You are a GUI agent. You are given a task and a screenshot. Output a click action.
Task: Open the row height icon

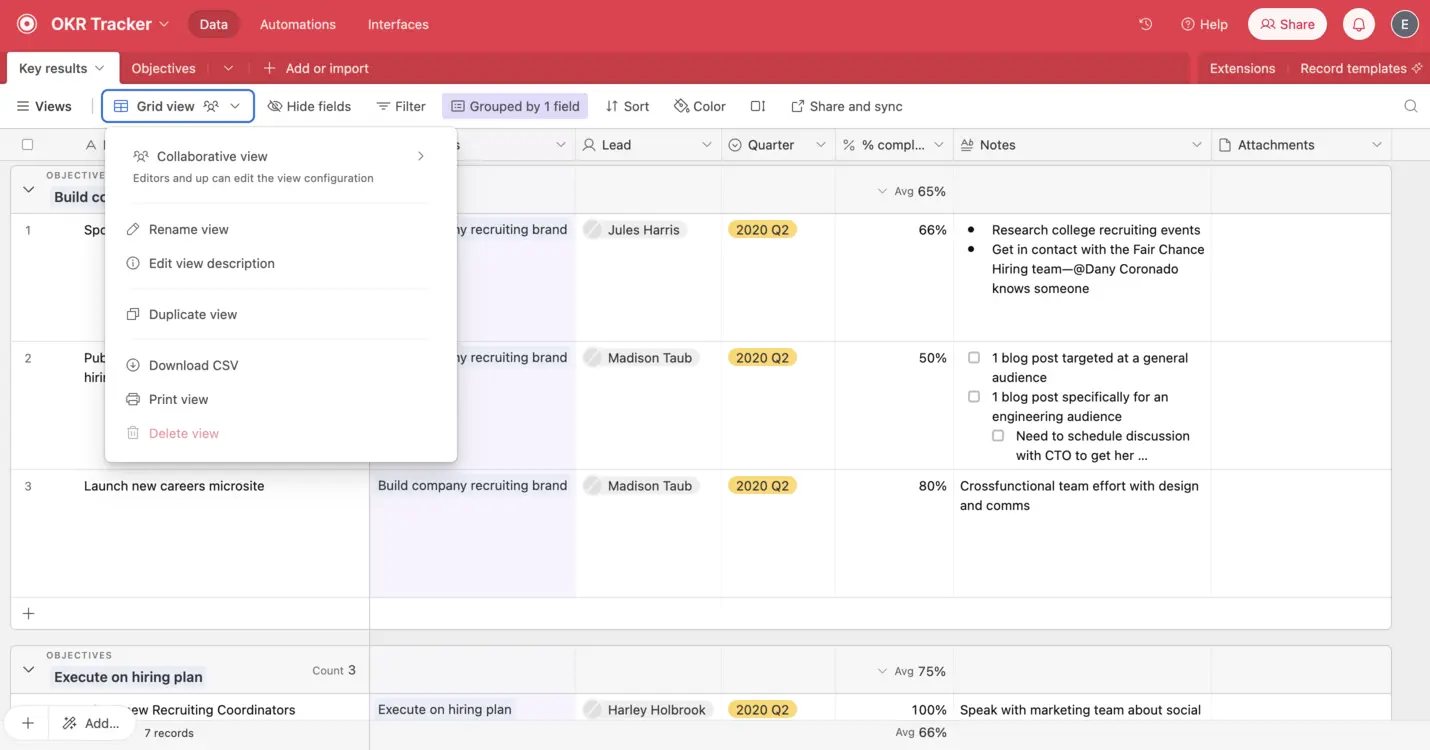(758, 106)
